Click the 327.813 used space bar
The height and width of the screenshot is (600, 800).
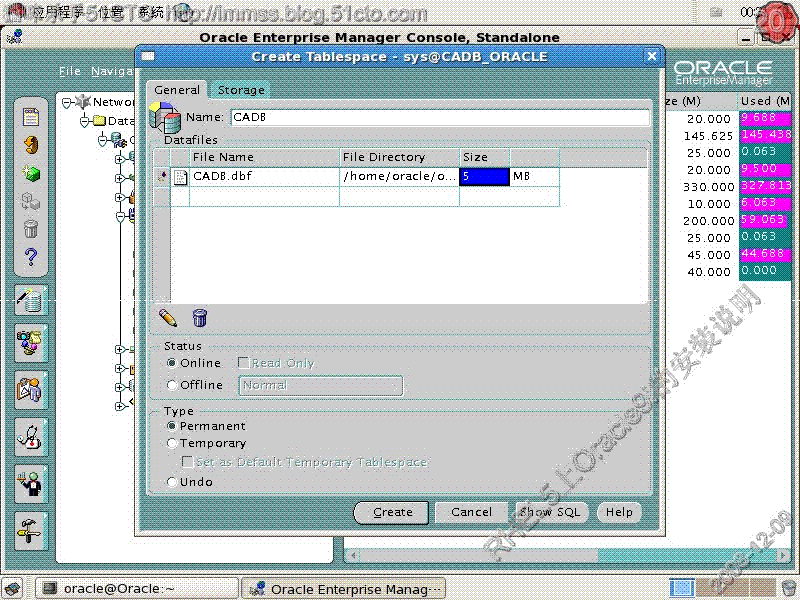[x=766, y=186]
